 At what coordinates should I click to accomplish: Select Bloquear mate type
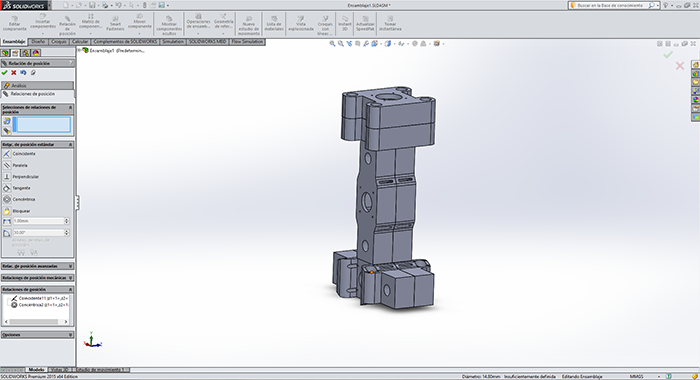pos(17,211)
